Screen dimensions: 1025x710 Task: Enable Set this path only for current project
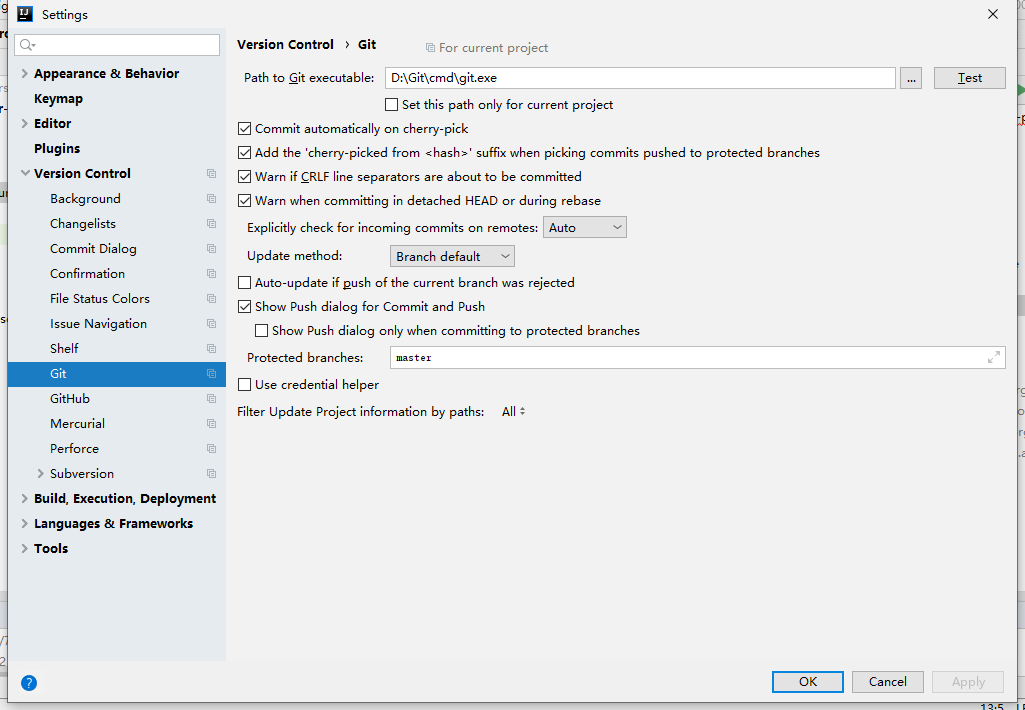pos(392,105)
